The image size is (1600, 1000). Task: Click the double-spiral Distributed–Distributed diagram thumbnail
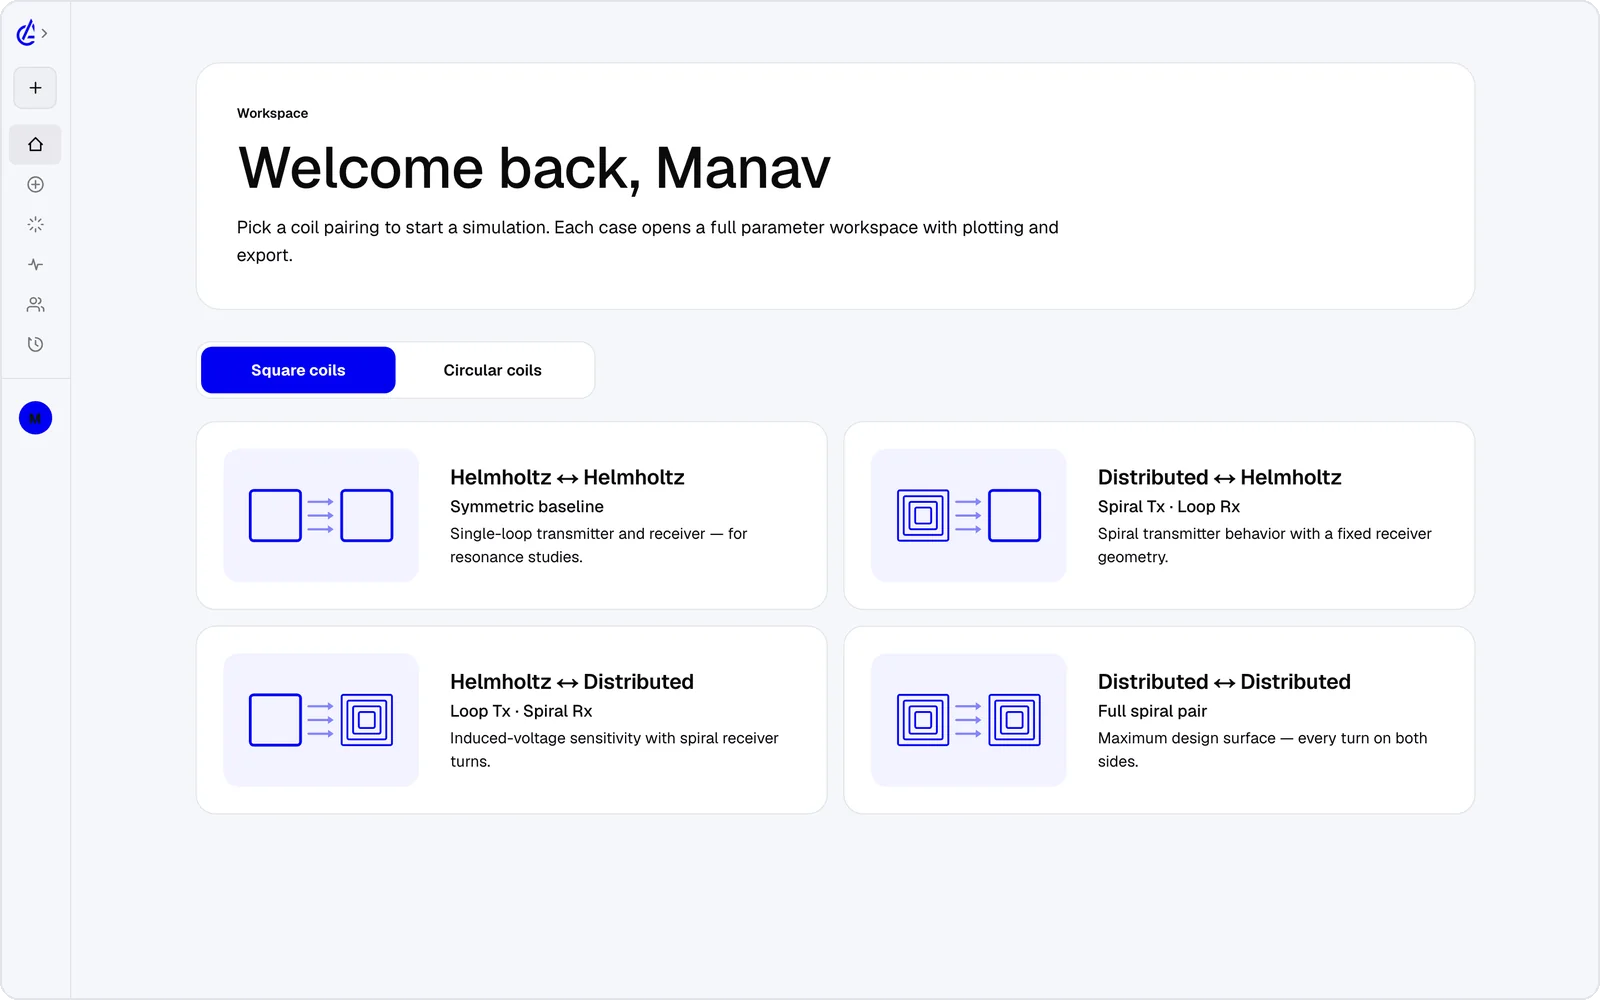(969, 720)
